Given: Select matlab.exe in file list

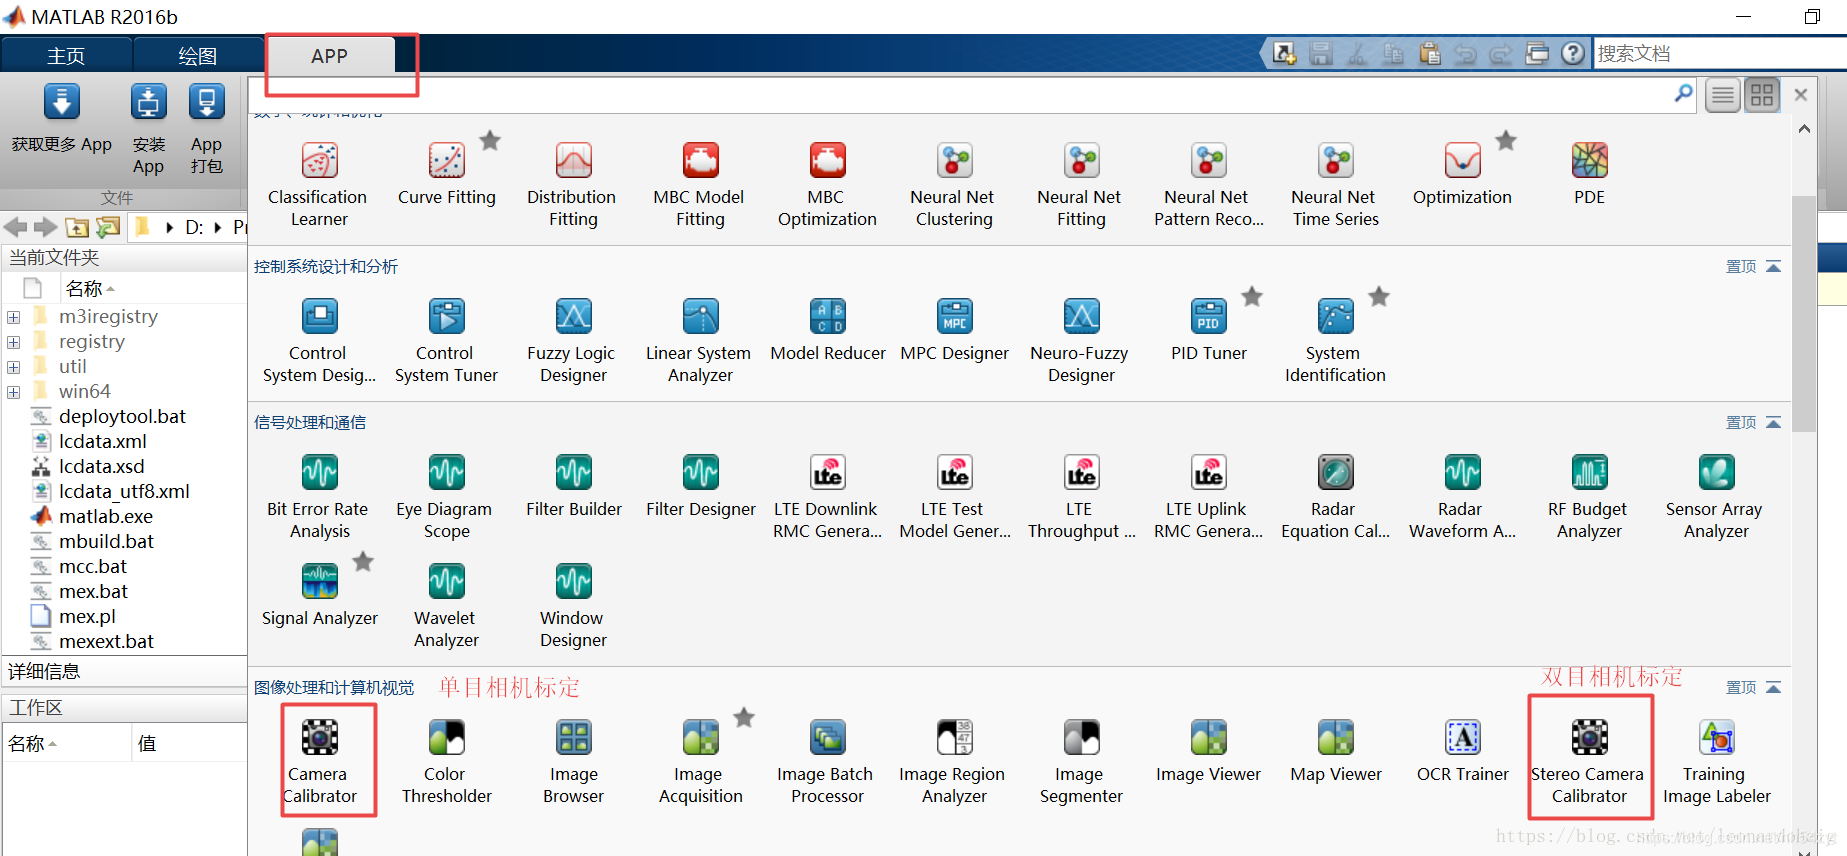Looking at the screenshot, I should click(106, 517).
